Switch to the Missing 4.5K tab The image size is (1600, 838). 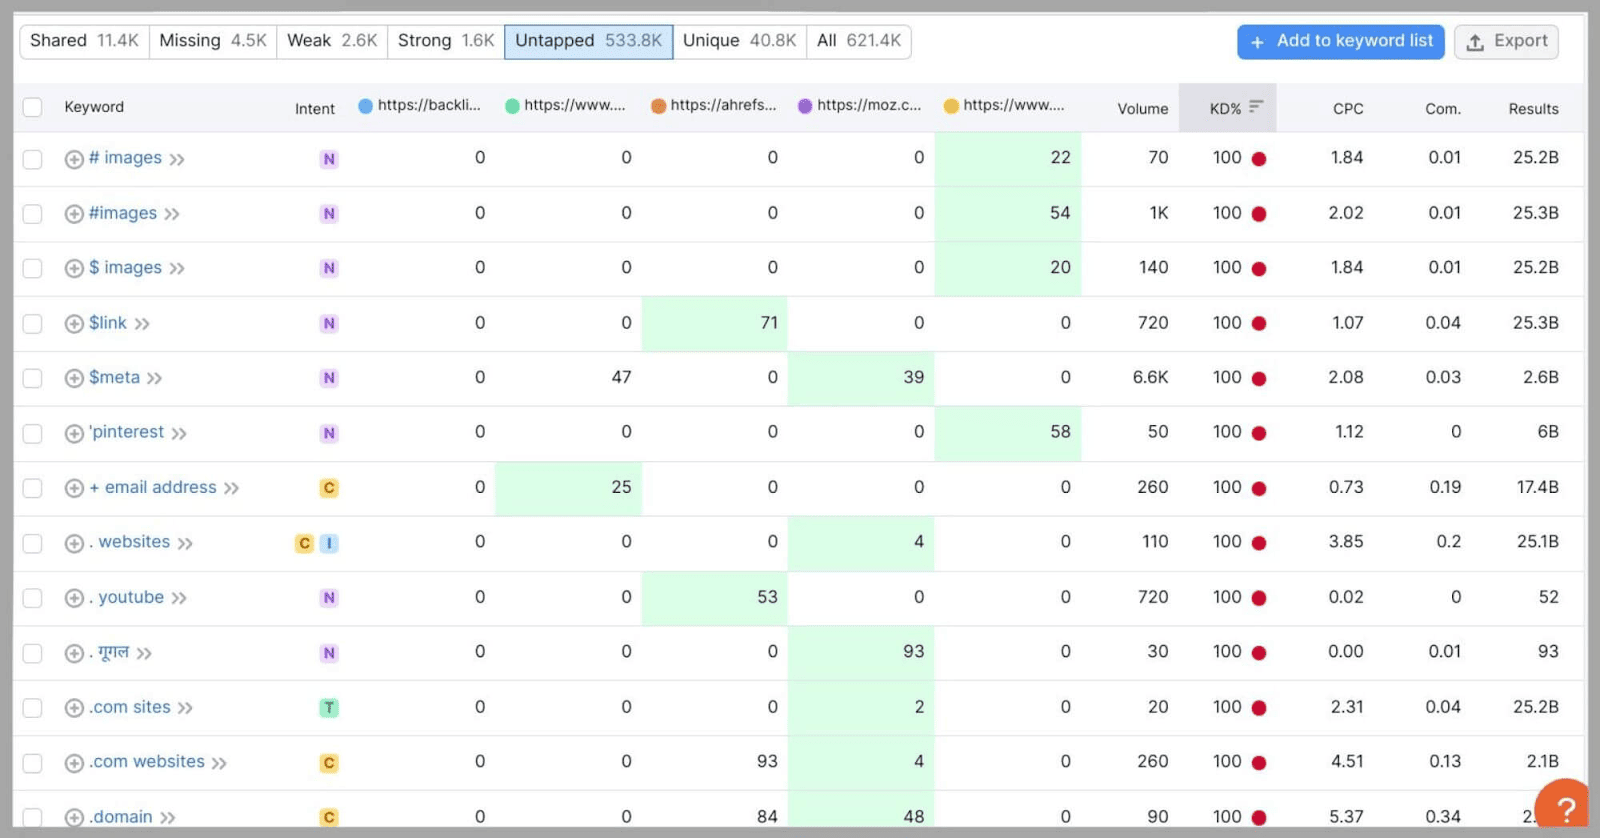212,41
